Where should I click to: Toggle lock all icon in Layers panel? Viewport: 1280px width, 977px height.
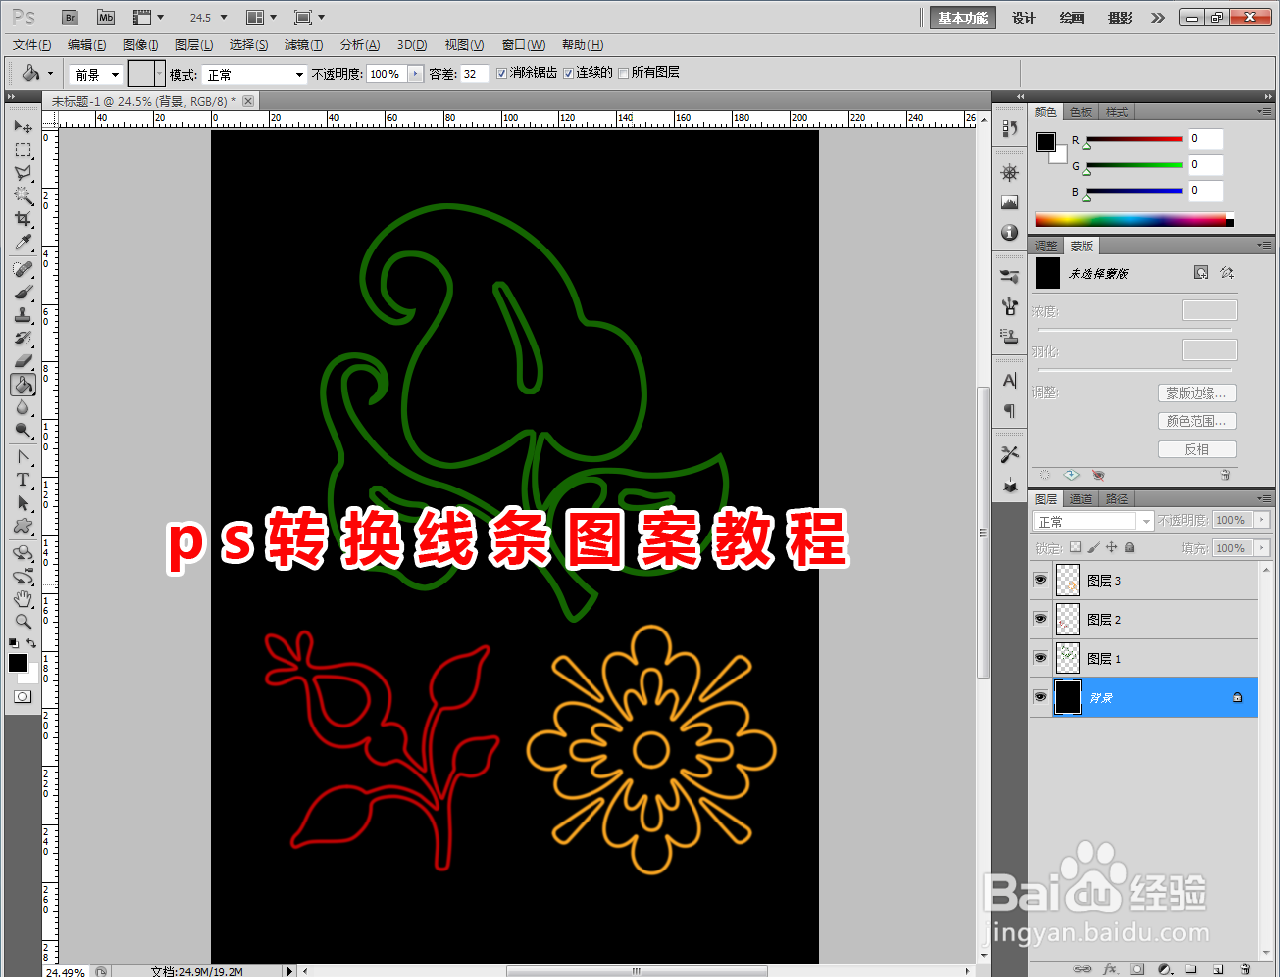[1129, 548]
